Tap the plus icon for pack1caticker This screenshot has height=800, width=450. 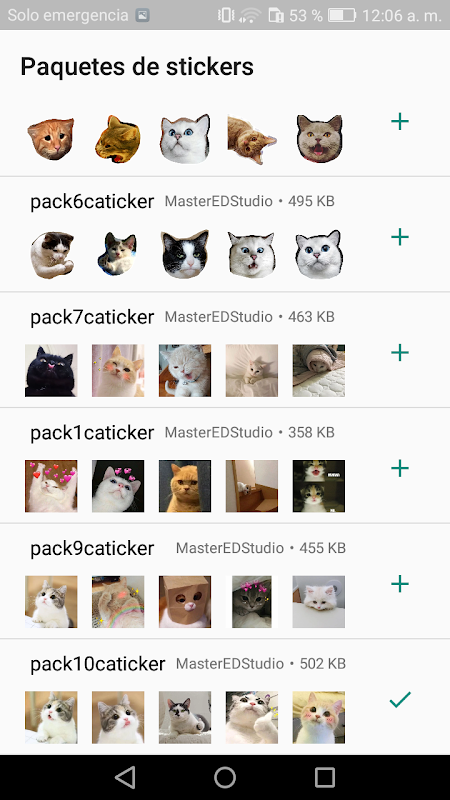pos(400,468)
